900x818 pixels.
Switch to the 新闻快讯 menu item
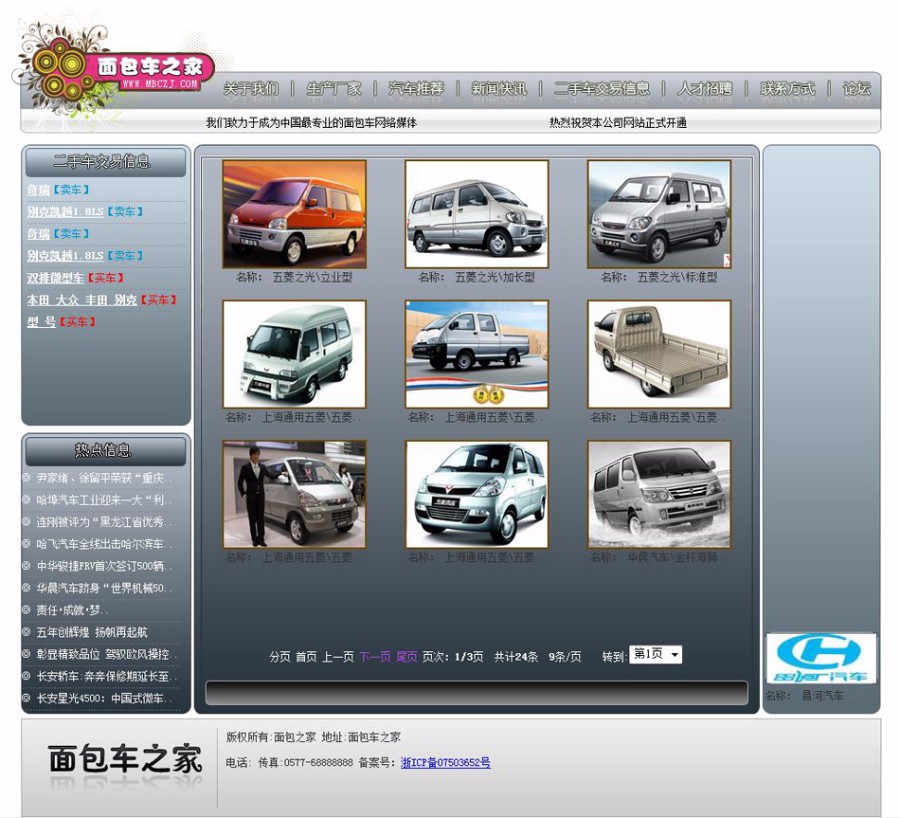498,88
